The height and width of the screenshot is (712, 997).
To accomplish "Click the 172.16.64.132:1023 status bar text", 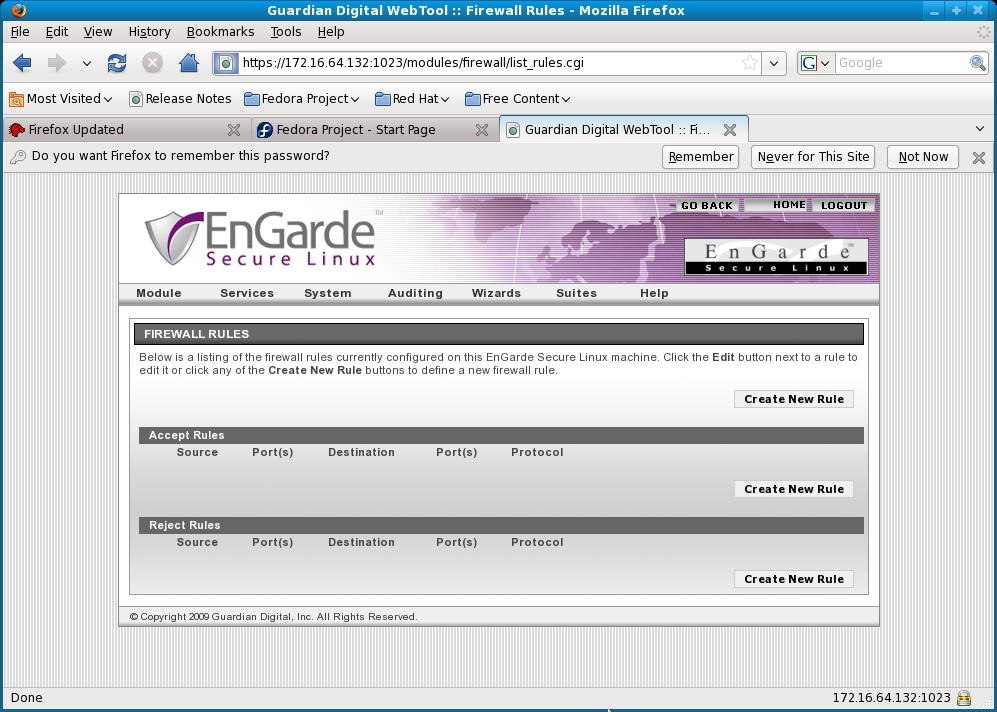I will click(891, 698).
